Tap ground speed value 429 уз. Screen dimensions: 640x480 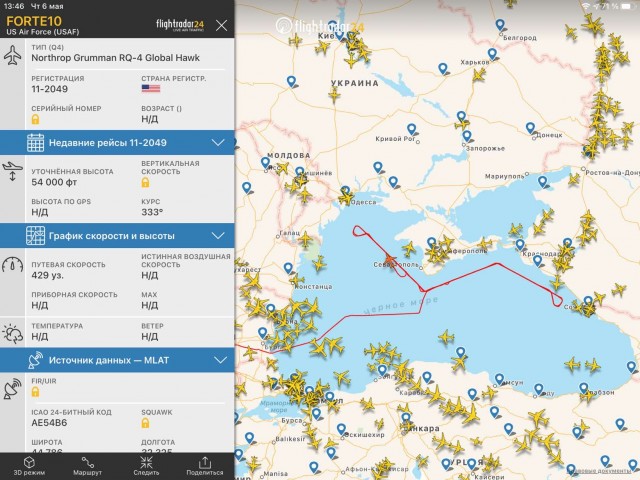point(48,275)
